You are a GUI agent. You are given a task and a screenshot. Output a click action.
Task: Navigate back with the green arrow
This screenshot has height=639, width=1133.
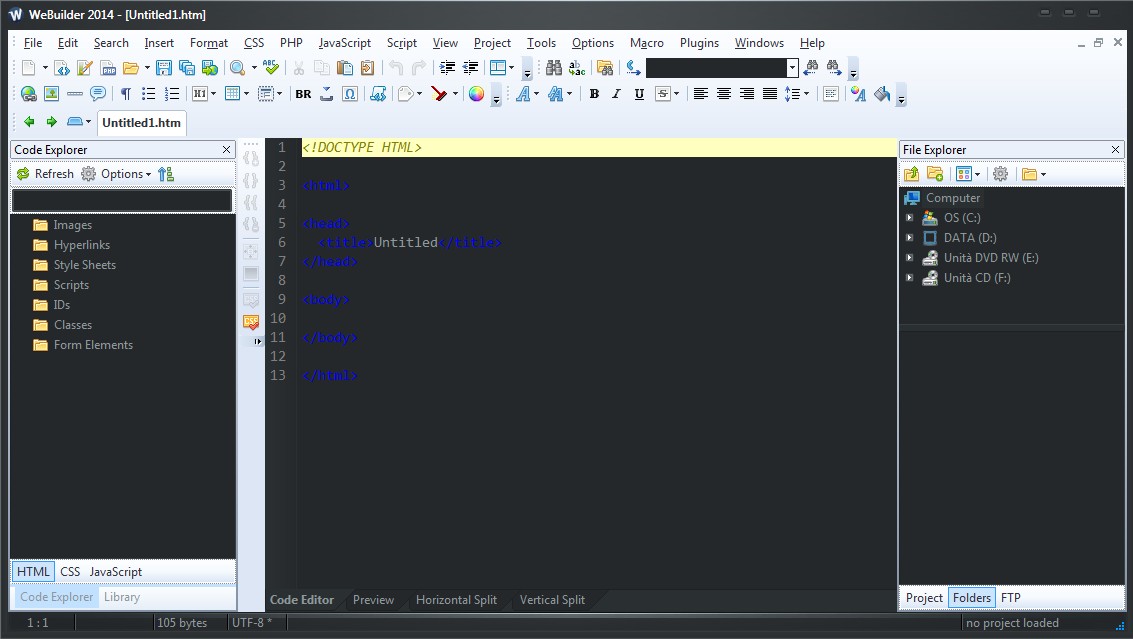[x=29, y=122]
